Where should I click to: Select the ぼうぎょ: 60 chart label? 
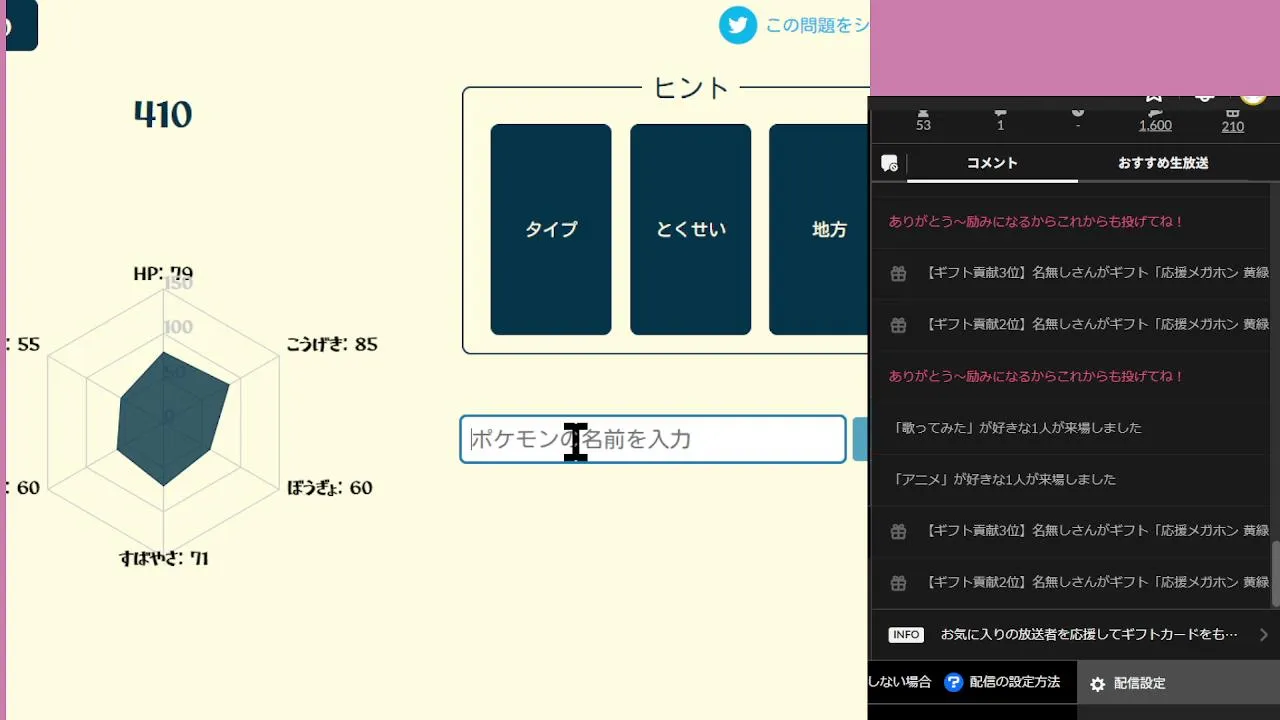[330, 488]
